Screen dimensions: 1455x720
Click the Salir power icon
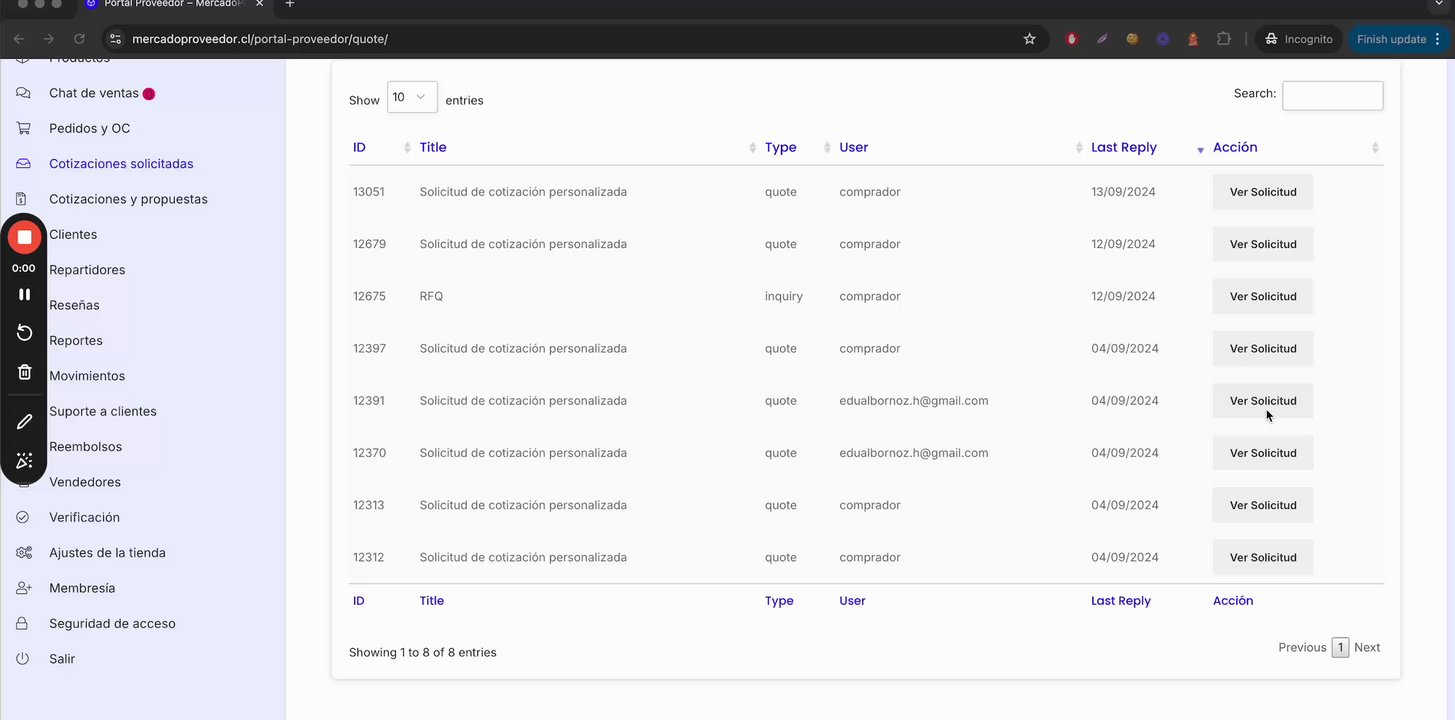pyautogui.click(x=23, y=659)
